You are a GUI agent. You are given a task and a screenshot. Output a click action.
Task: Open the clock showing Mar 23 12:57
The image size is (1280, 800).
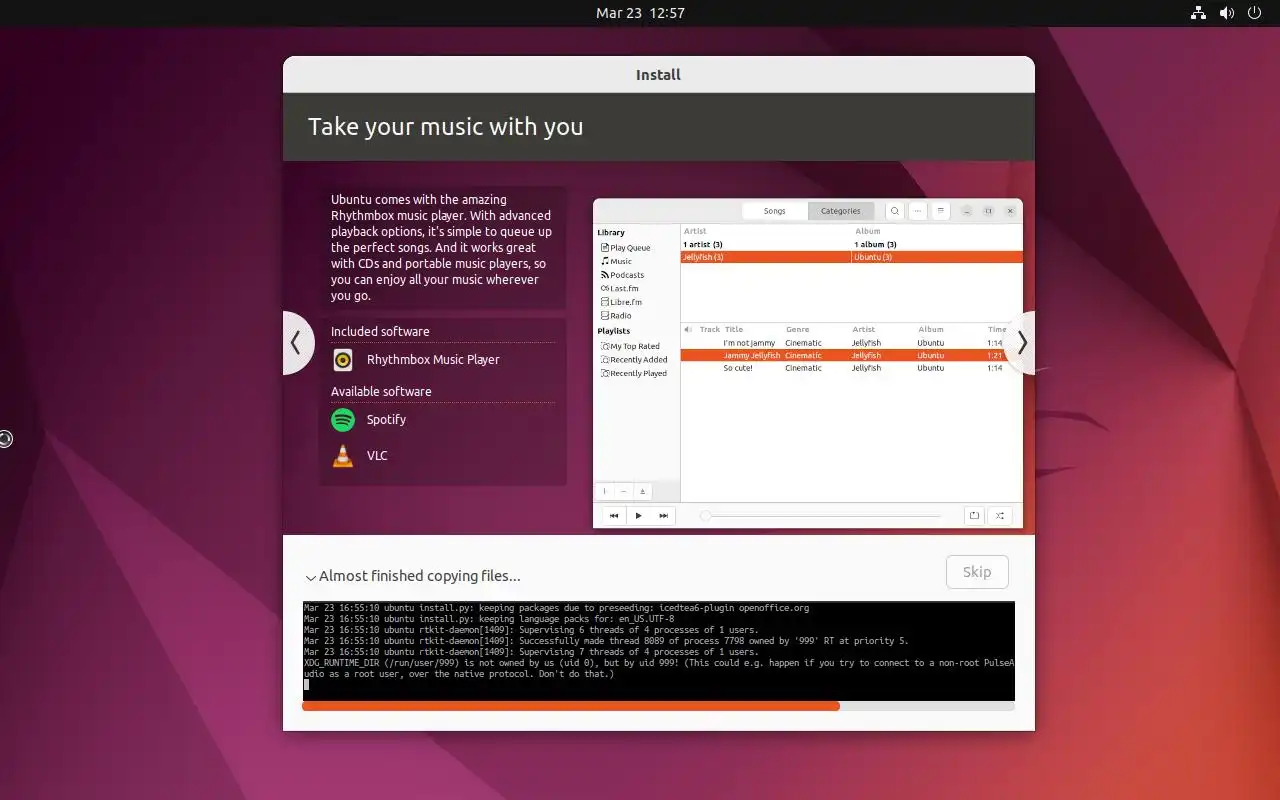640,13
